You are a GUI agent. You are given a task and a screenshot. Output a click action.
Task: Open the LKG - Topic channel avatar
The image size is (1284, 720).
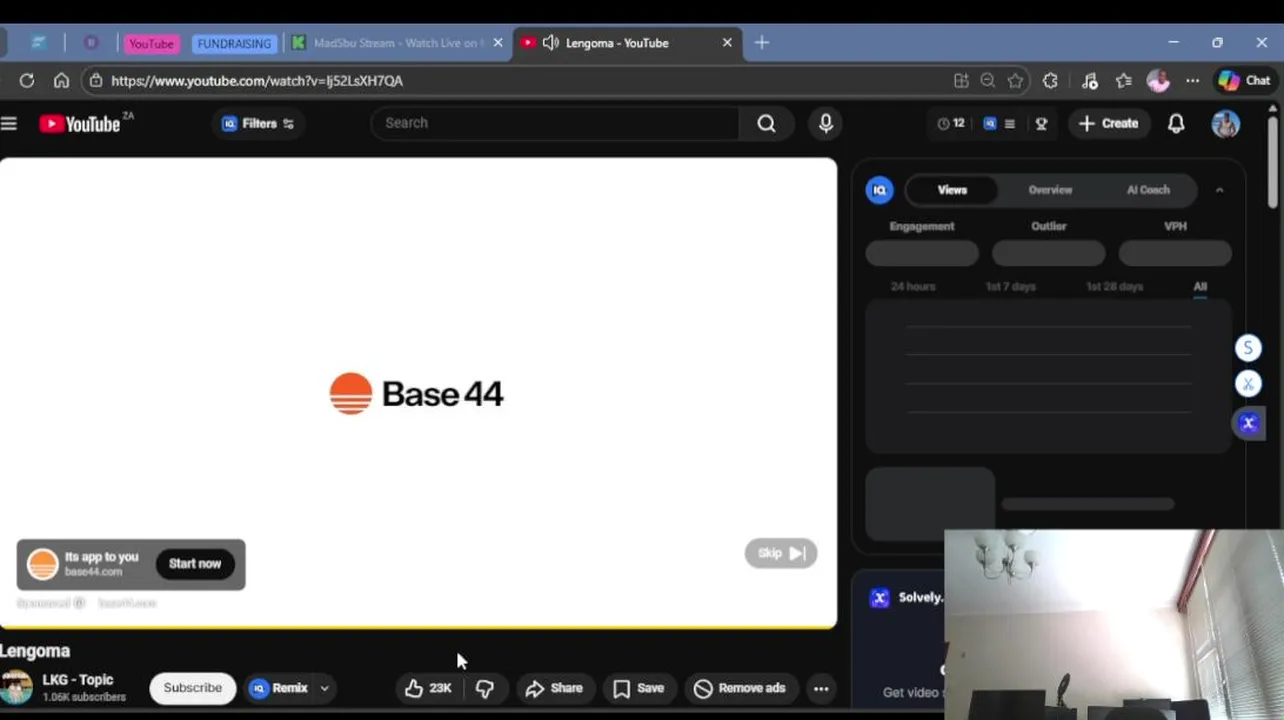16,688
